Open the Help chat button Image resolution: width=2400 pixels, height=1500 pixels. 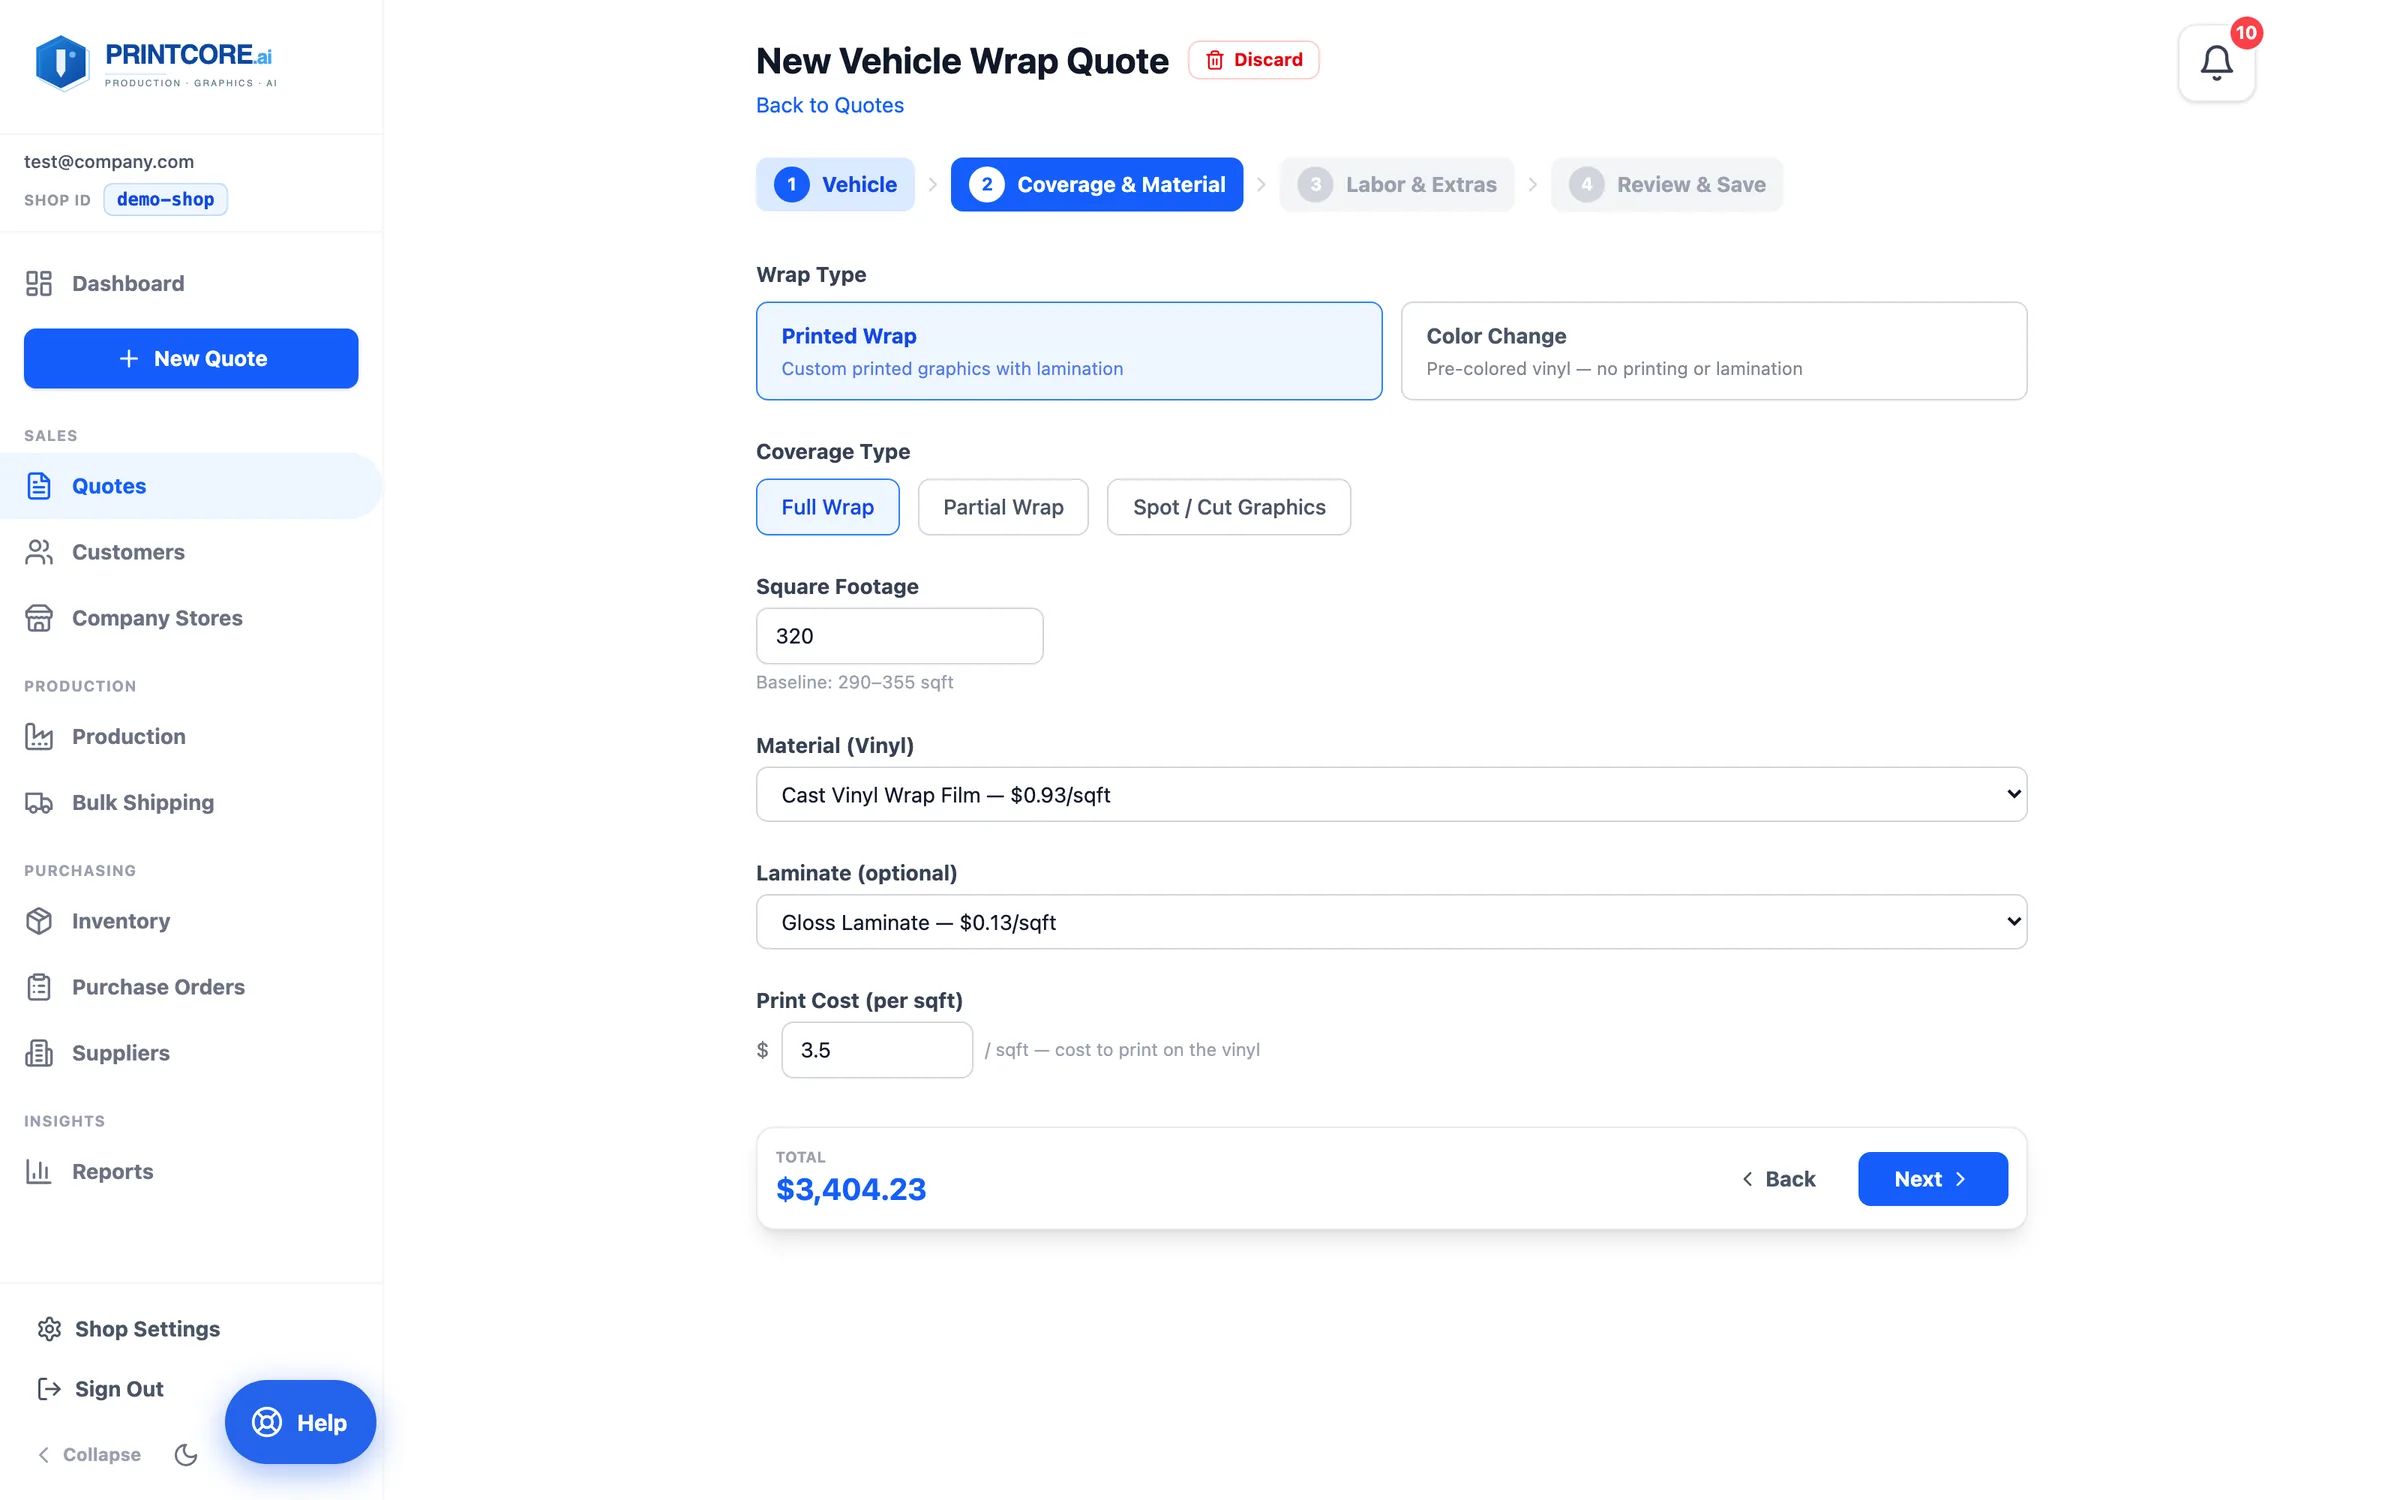[x=300, y=1422]
